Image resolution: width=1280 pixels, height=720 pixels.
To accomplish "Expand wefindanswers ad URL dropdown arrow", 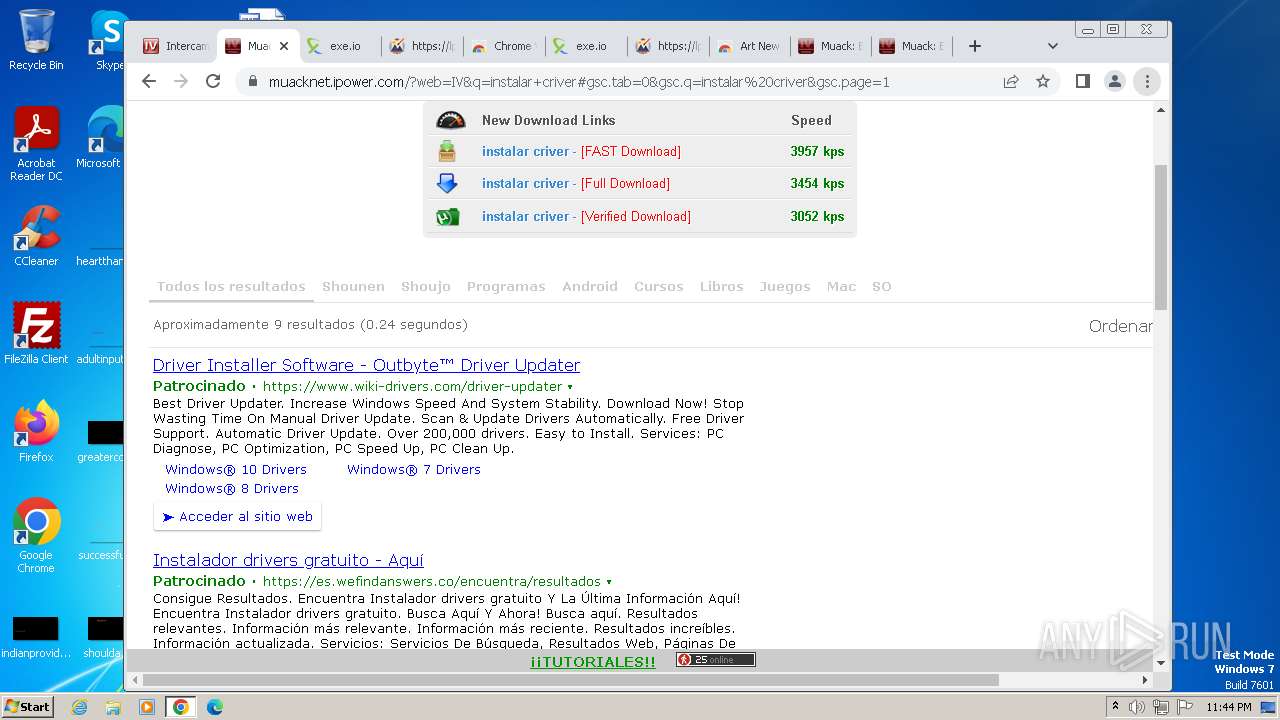I will click(x=609, y=582).
